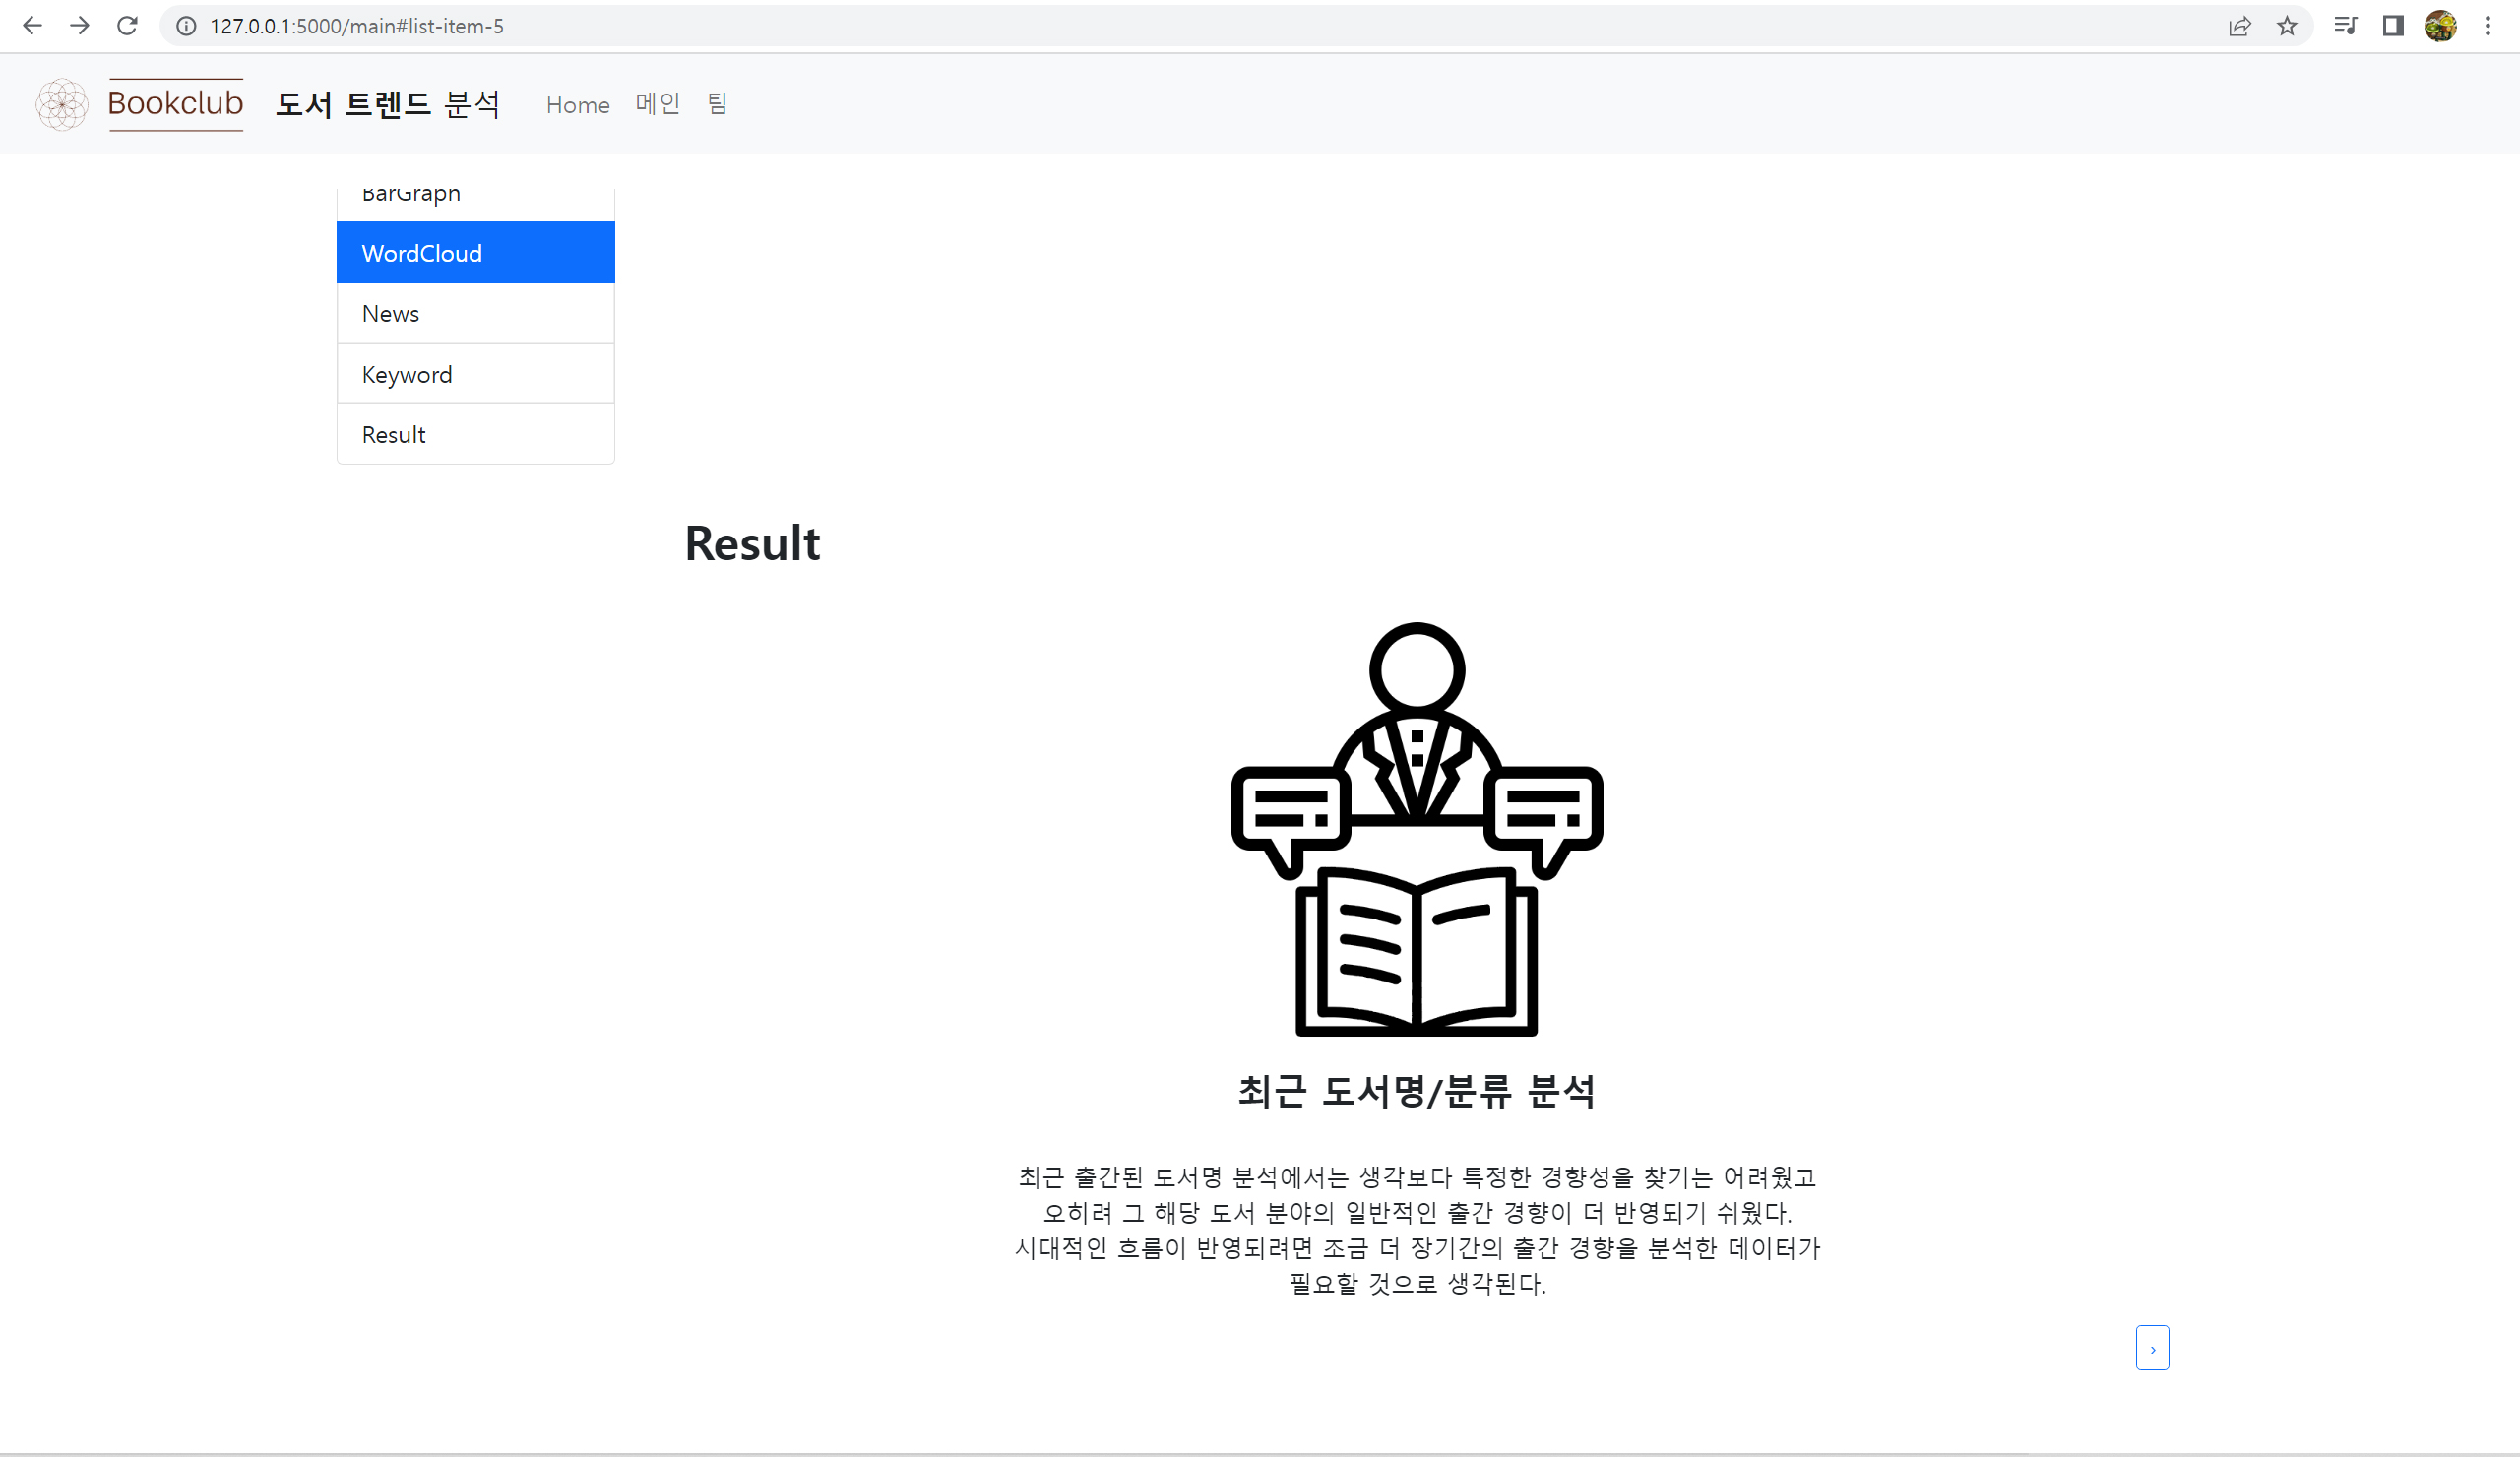2520x1457 pixels.
Task: Open the browser side panel icon
Action: (x=2392, y=26)
